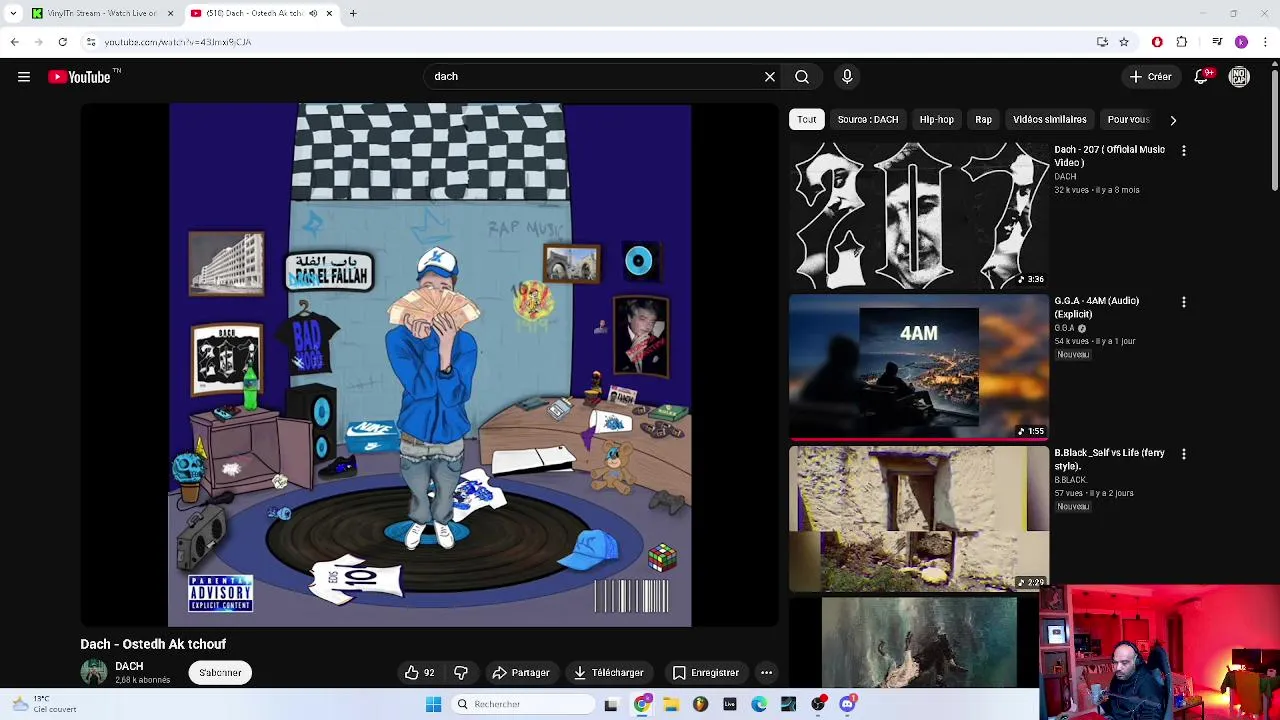Close the VinylTn Stream tab
1280x720 pixels.
(170, 14)
